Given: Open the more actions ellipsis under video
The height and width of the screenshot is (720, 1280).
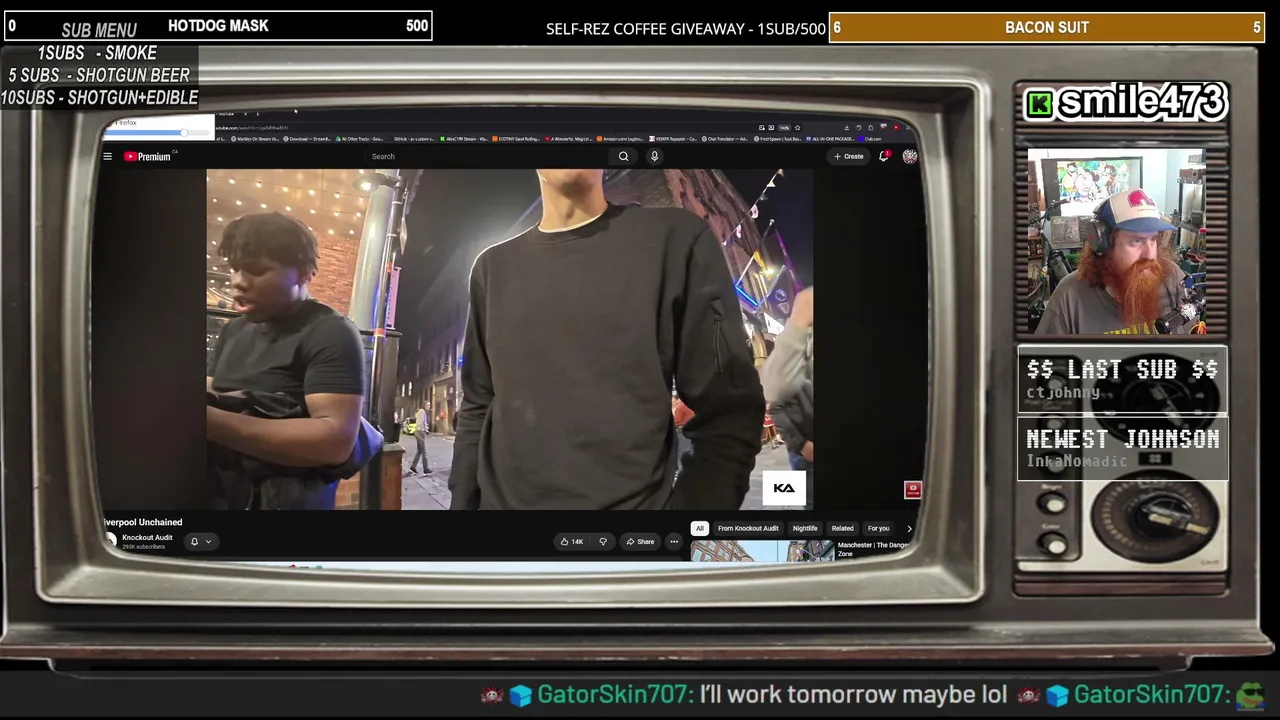Looking at the screenshot, I should click(674, 542).
